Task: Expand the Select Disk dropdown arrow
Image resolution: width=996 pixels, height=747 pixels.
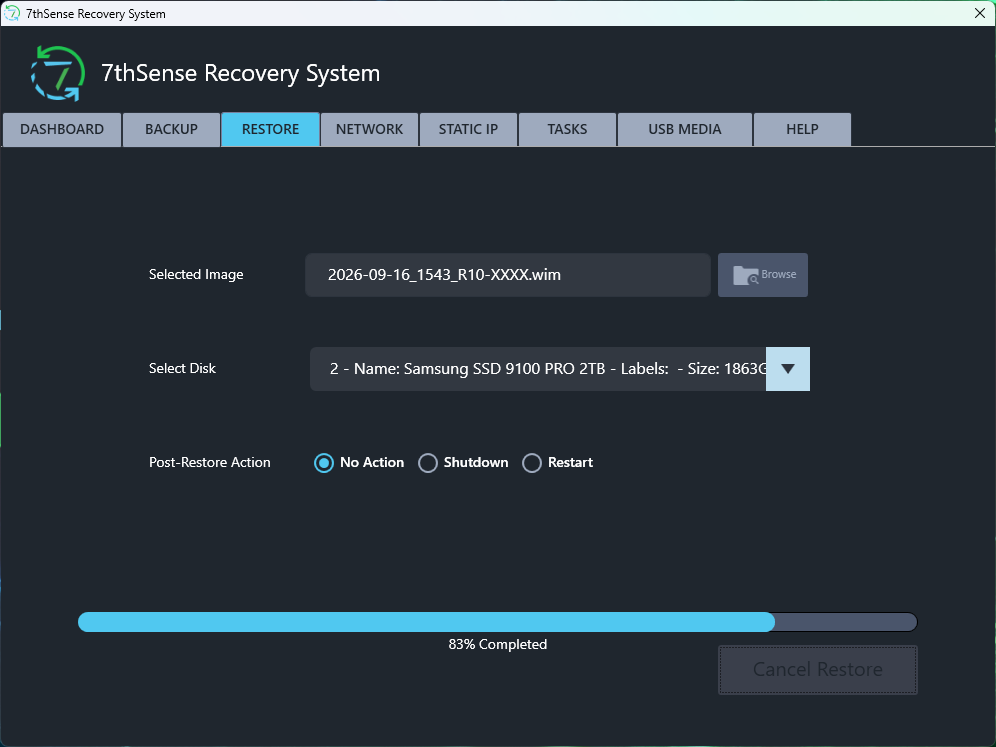Action: (788, 369)
